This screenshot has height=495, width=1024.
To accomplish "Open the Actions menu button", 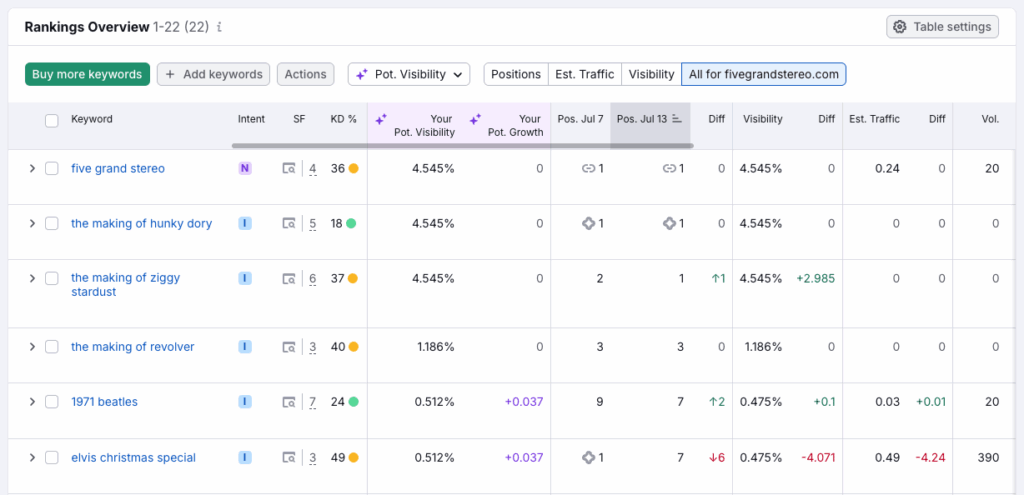I will 306,74.
